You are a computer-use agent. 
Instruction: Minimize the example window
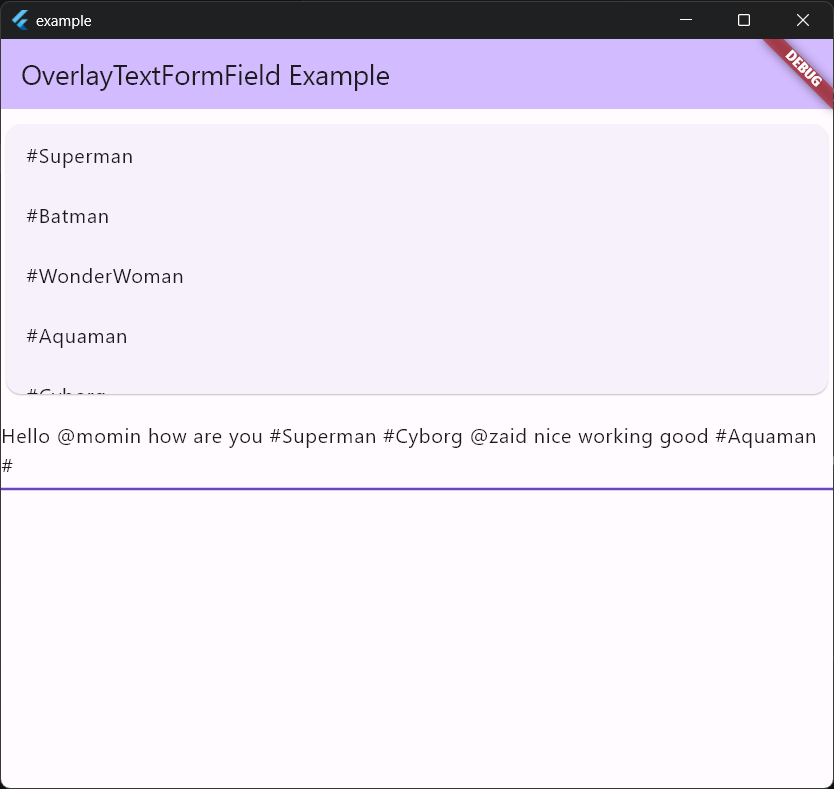pos(686,20)
